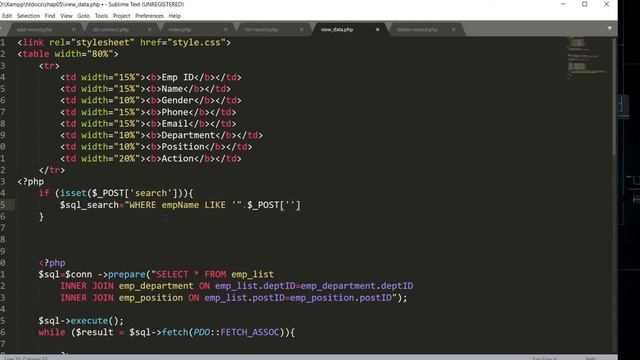Click 'Position' header text

[x=183, y=147]
